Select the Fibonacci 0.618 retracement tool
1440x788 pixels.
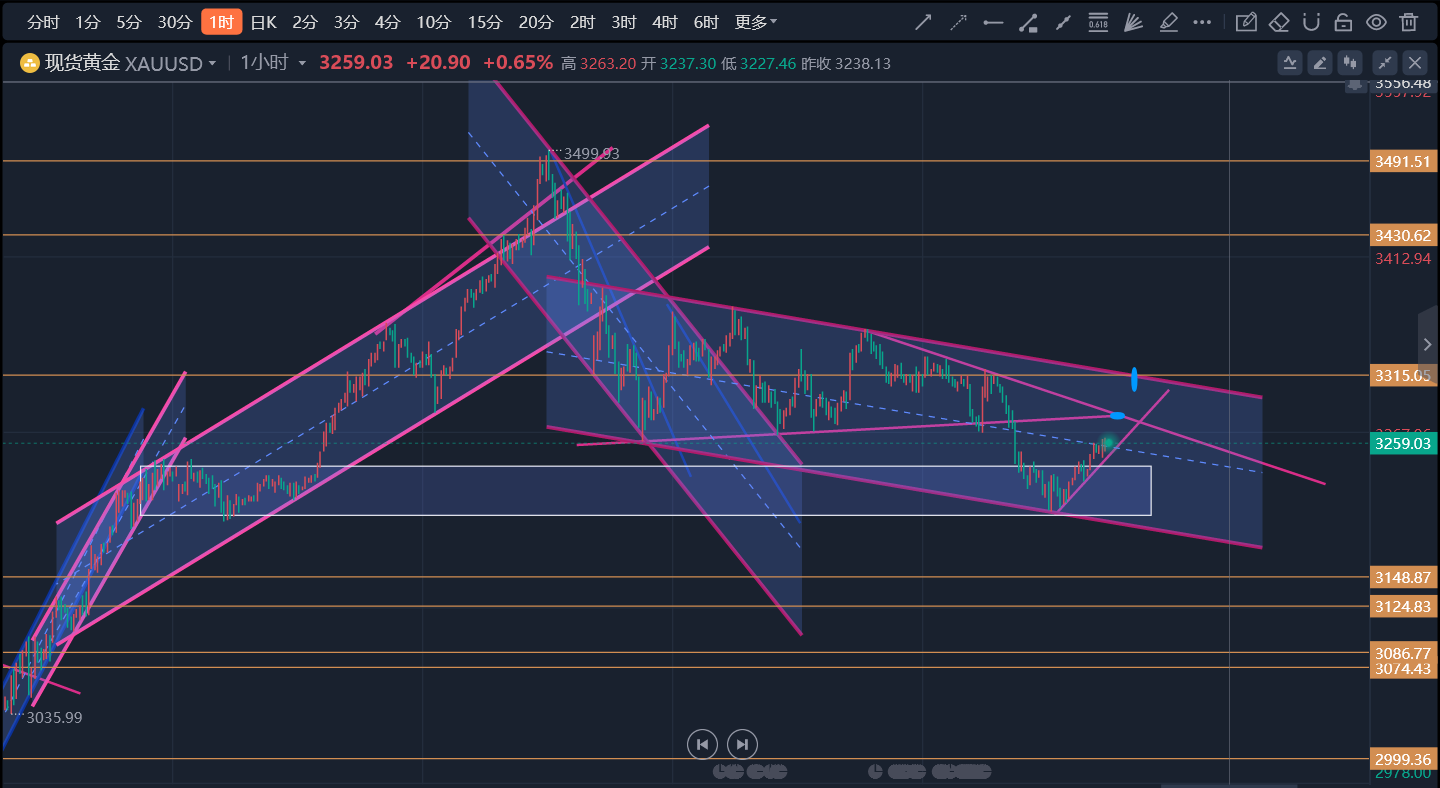(x=1097, y=22)
